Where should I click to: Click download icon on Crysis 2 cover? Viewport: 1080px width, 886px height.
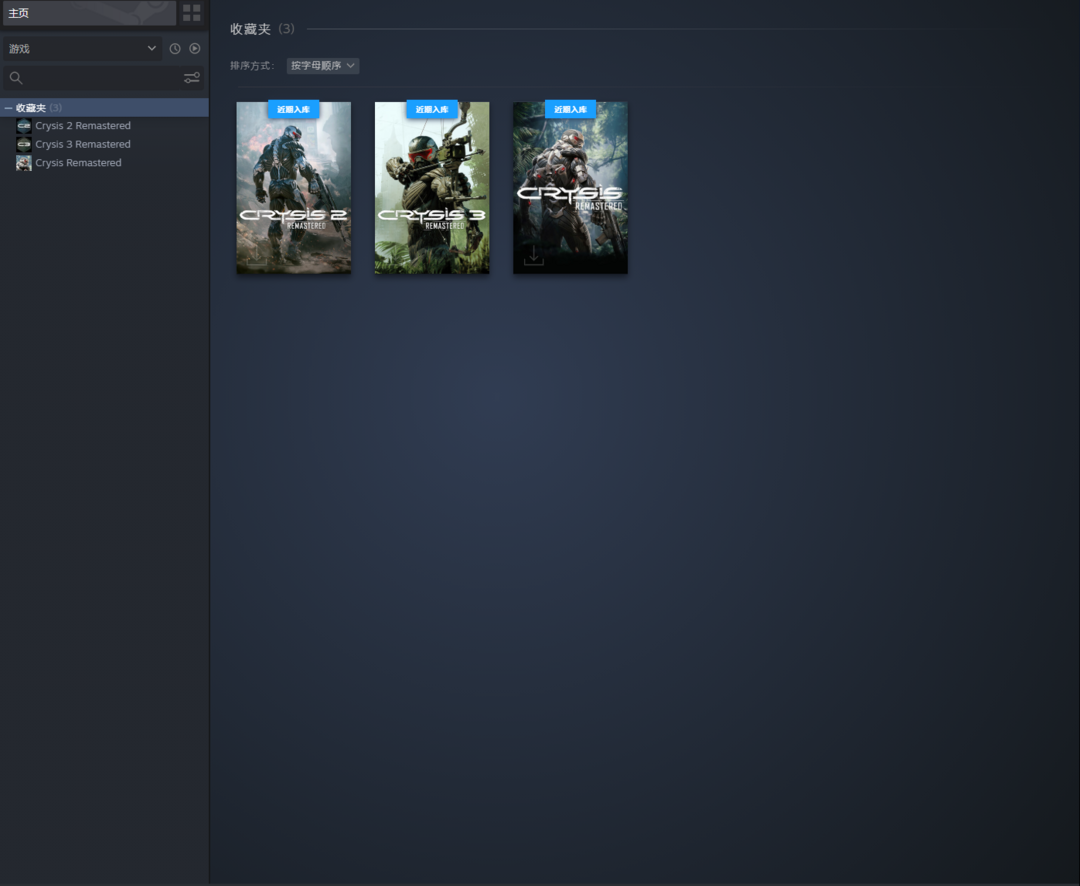[x=257, y=257]
